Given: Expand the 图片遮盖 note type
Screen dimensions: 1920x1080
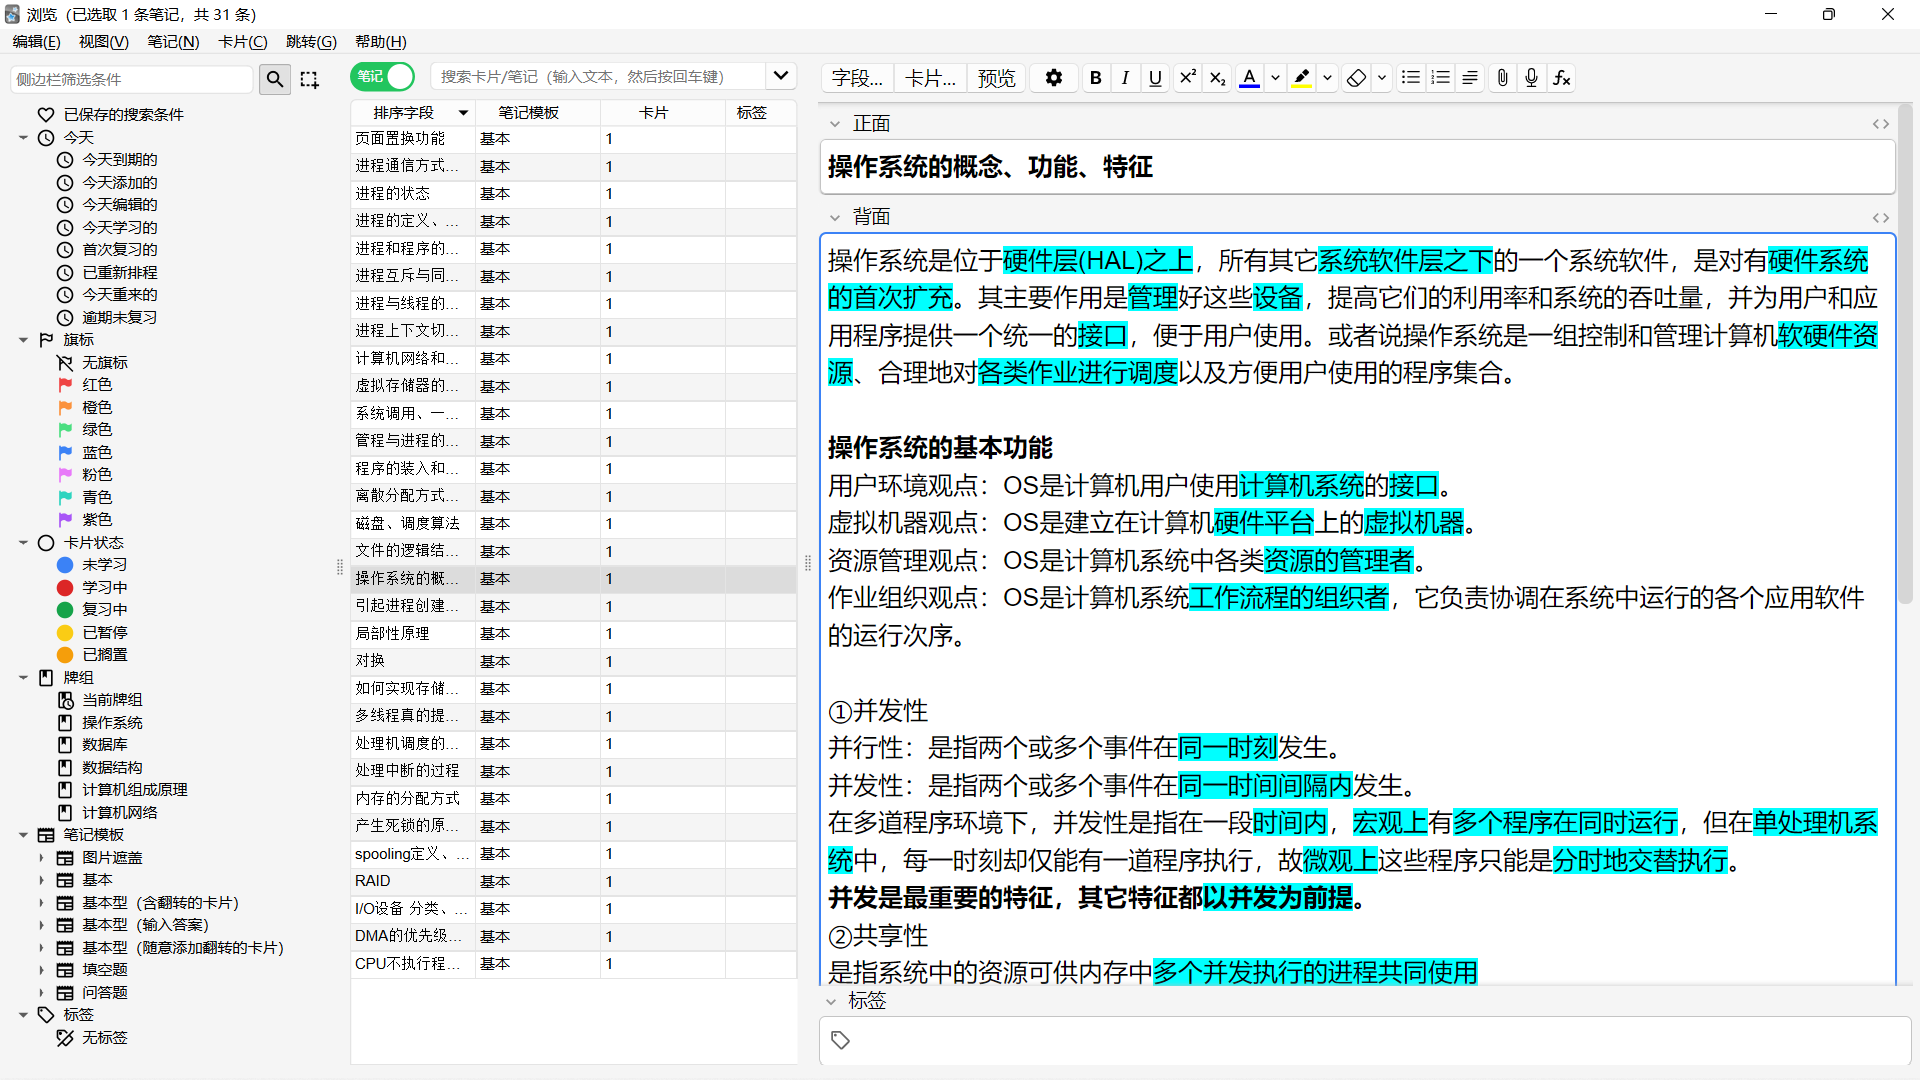Looking at the screenshot, I should coord(41,858).
